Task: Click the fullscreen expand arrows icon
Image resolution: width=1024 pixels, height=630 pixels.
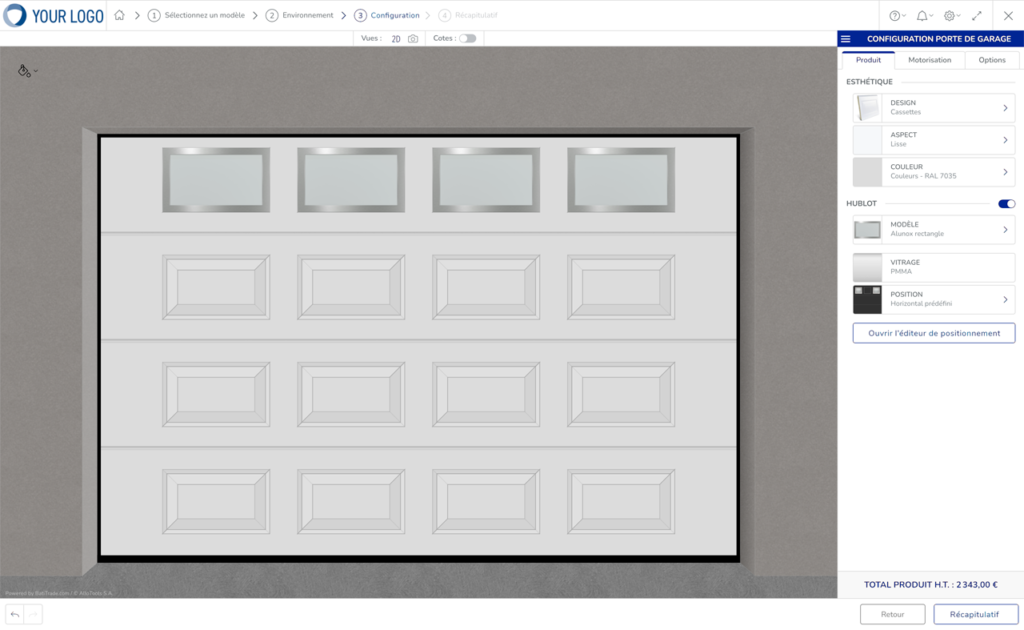Action: 977,16
